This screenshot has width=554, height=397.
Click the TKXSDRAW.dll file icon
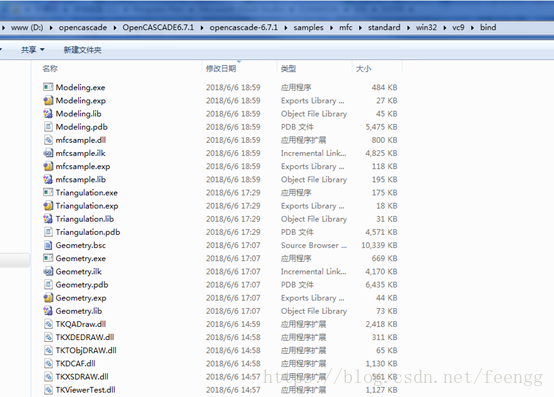(x=48, y=377)
